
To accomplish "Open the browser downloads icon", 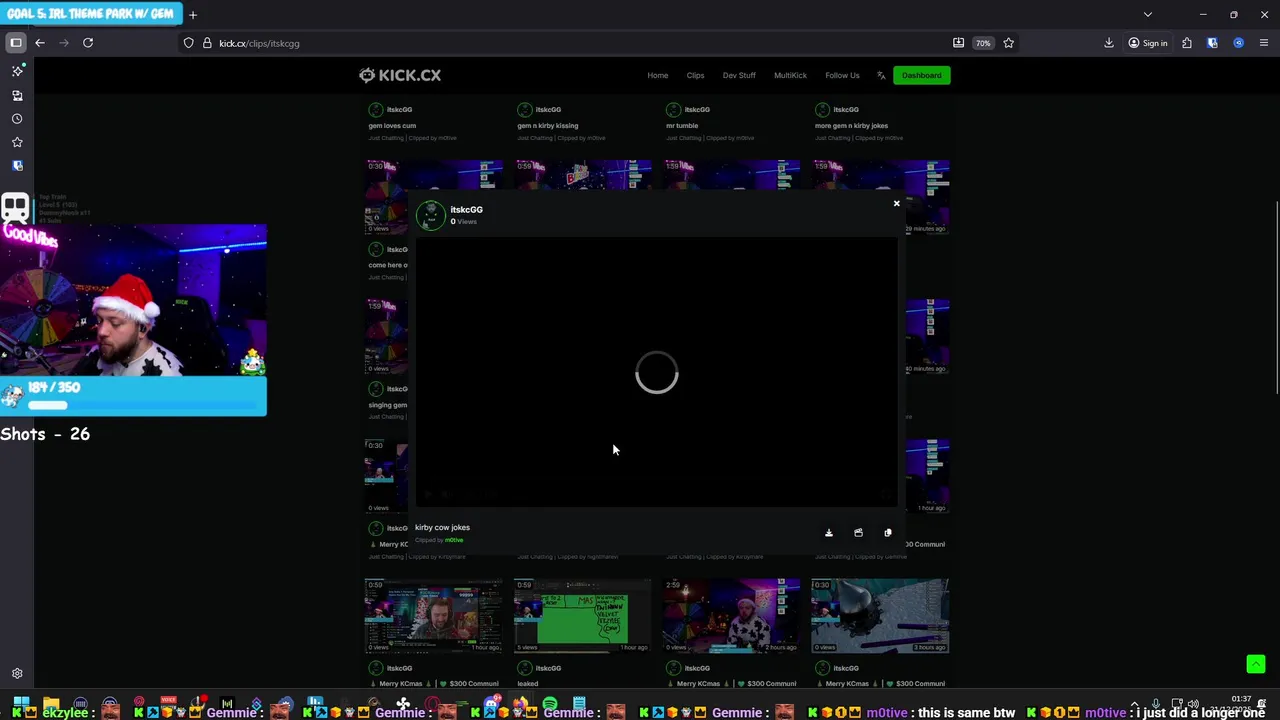I will (x=1109, y=43).
